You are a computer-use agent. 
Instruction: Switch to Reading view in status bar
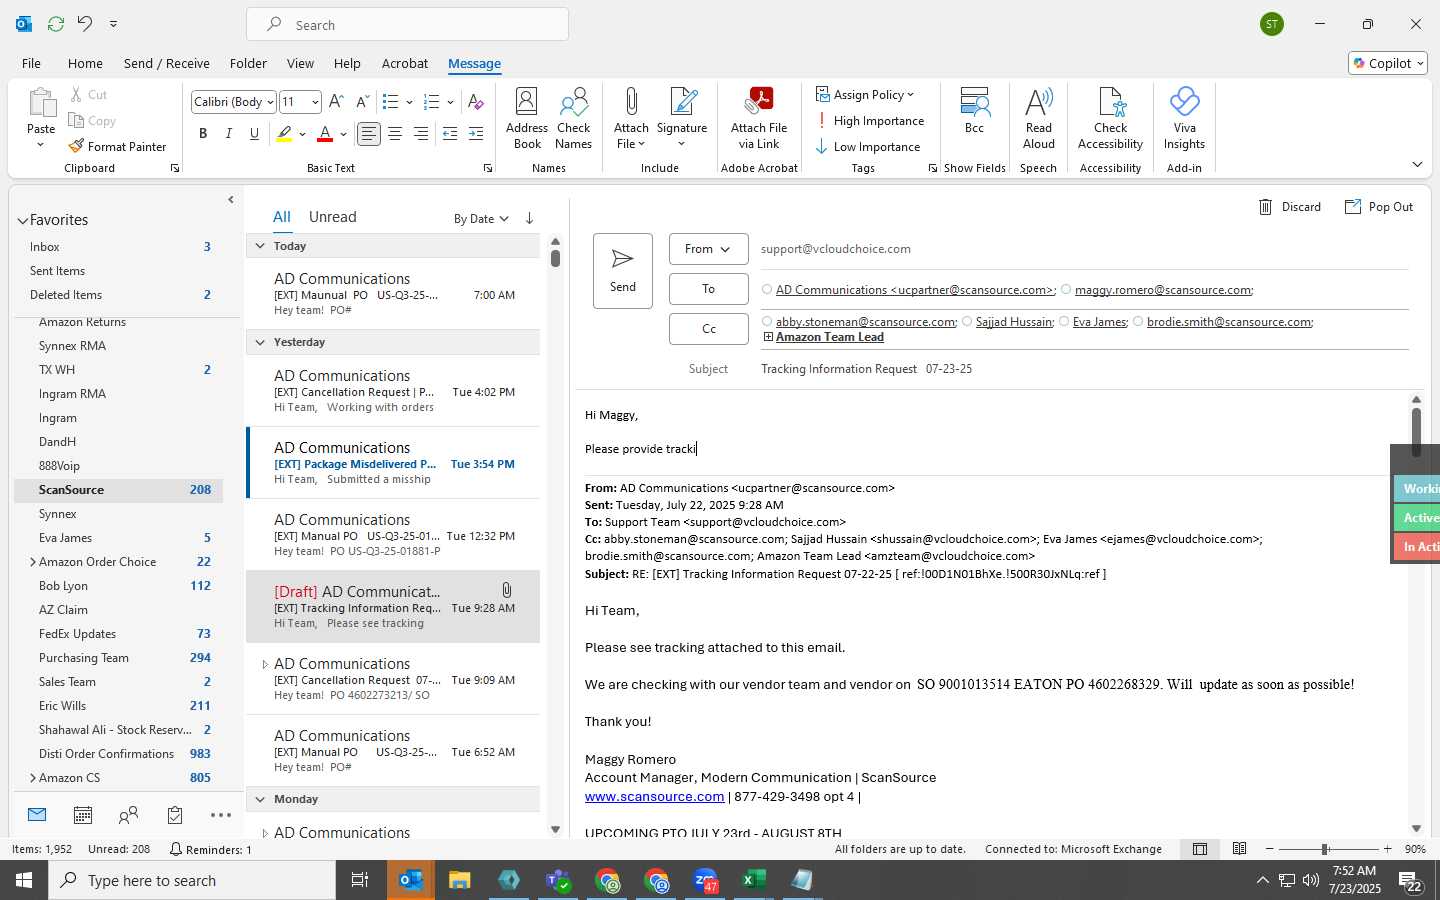1239,849
